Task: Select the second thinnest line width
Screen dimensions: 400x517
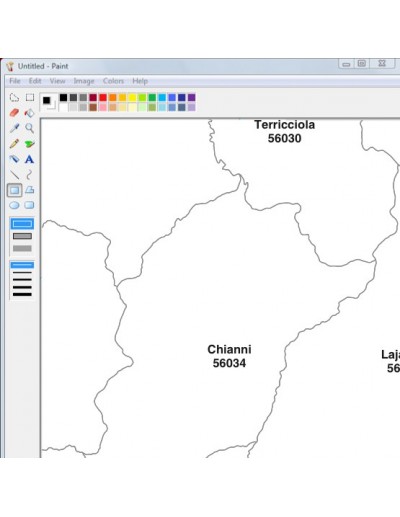Action: point(22,273)
